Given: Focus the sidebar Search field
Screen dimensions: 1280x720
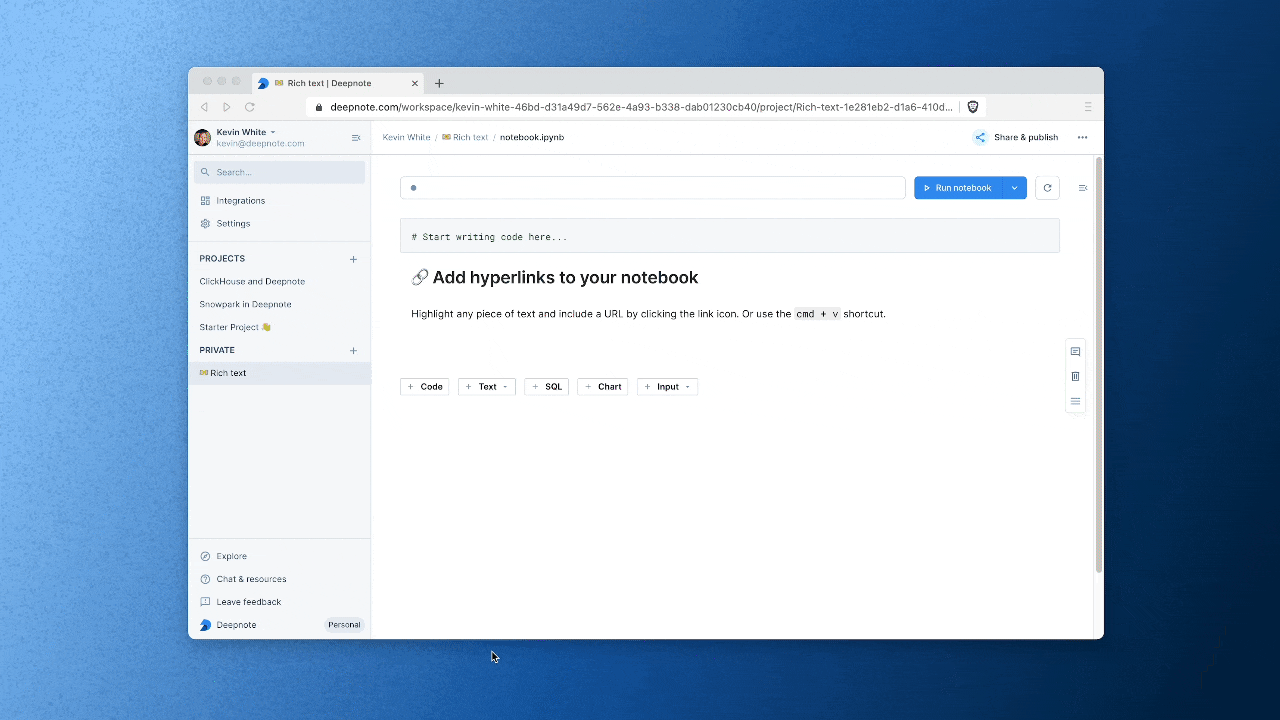Looking at the screenshot, I should point(280,172).
